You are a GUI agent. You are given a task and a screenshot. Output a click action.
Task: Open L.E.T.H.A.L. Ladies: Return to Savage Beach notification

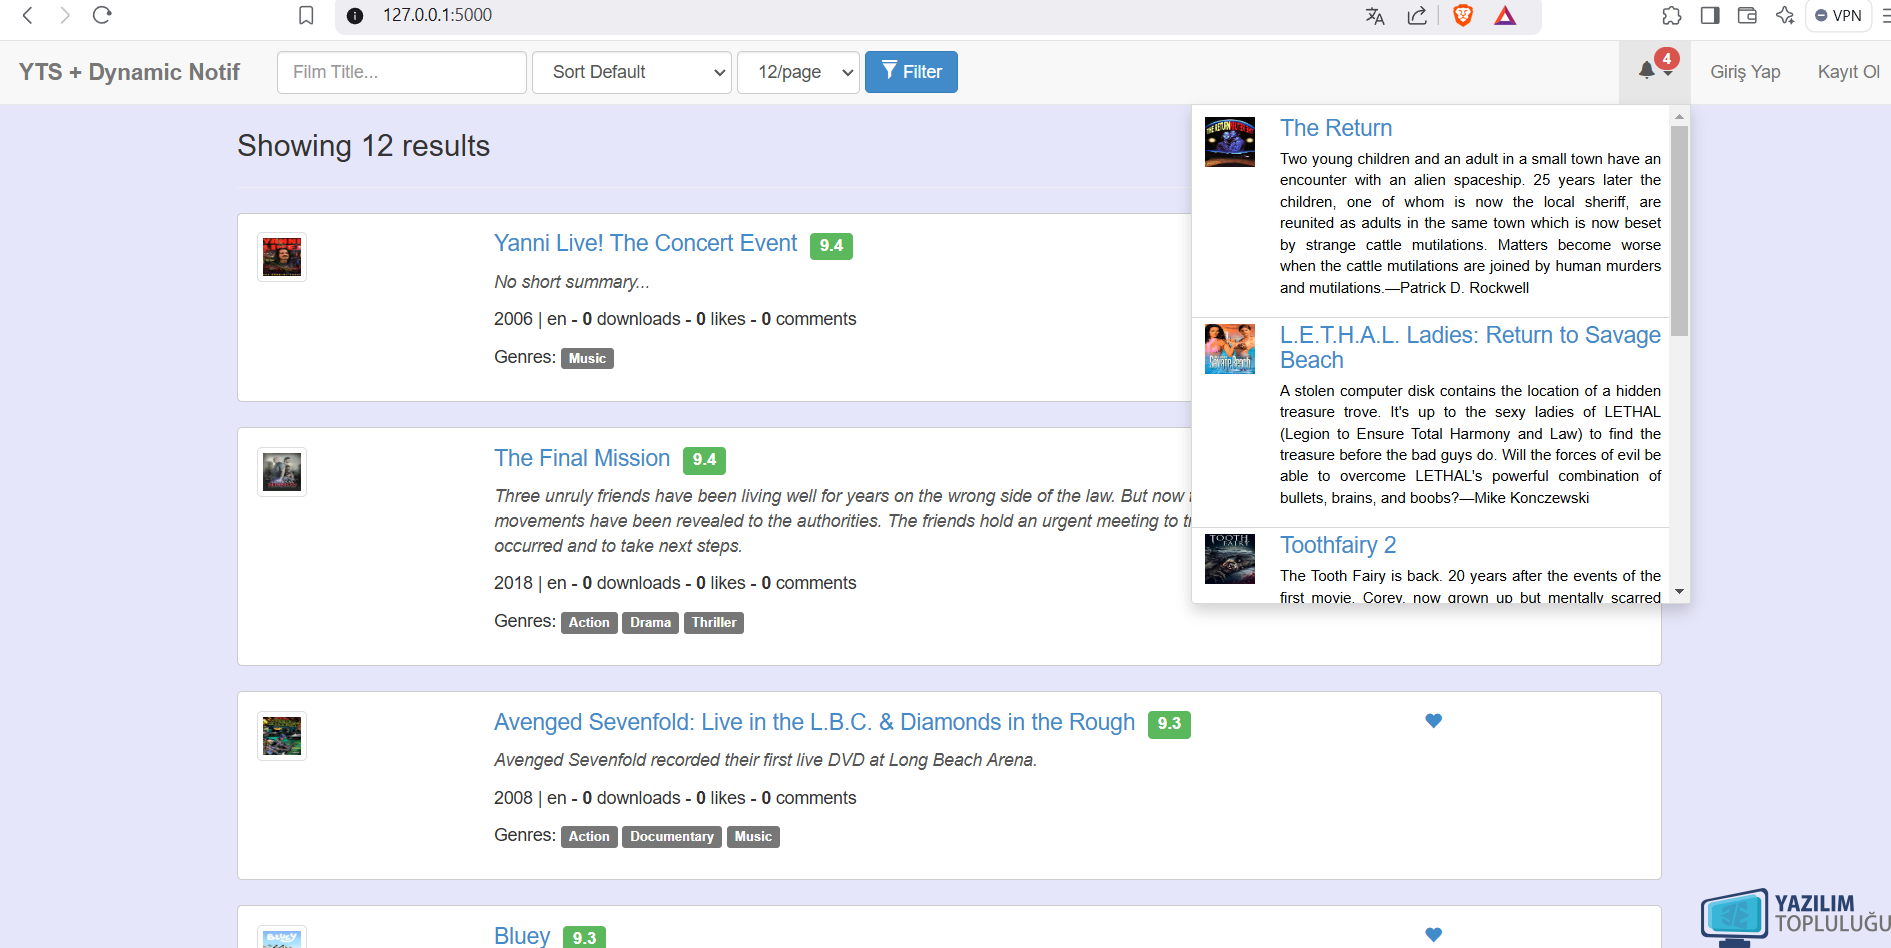click(1470, 347)
